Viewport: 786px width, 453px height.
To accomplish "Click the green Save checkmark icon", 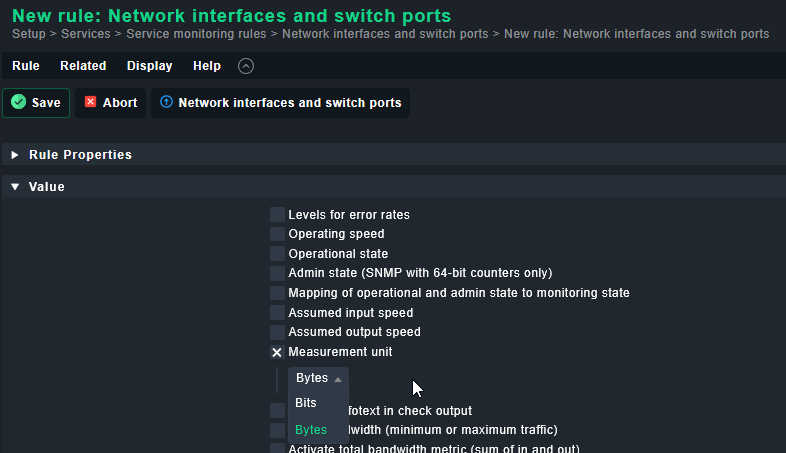I will pos(19,102).
